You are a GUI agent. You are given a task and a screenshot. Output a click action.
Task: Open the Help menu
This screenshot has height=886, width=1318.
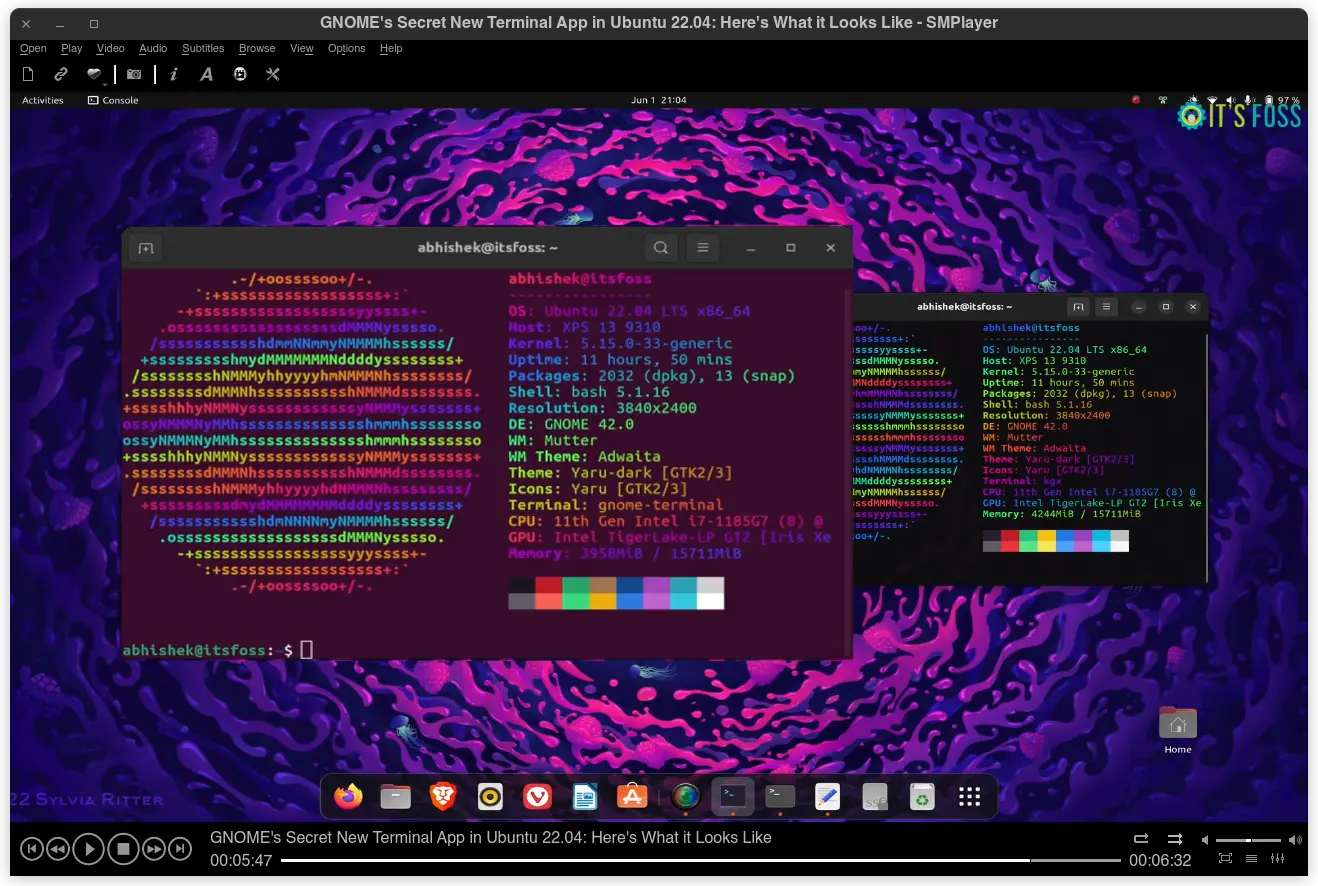pos(391,48)
